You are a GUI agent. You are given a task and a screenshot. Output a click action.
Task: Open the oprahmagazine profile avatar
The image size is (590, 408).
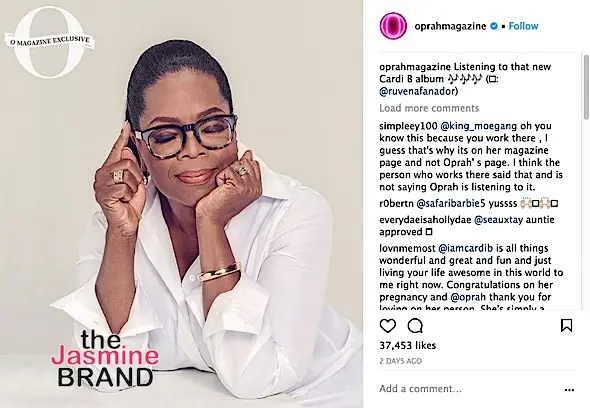tap(393, 26)
